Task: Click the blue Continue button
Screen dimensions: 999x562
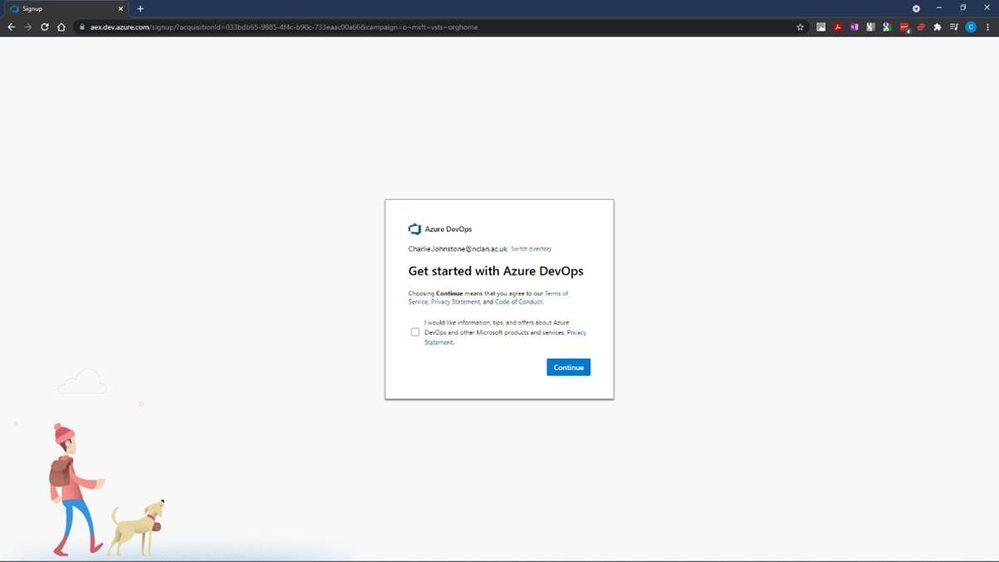Action: [568, 367]
